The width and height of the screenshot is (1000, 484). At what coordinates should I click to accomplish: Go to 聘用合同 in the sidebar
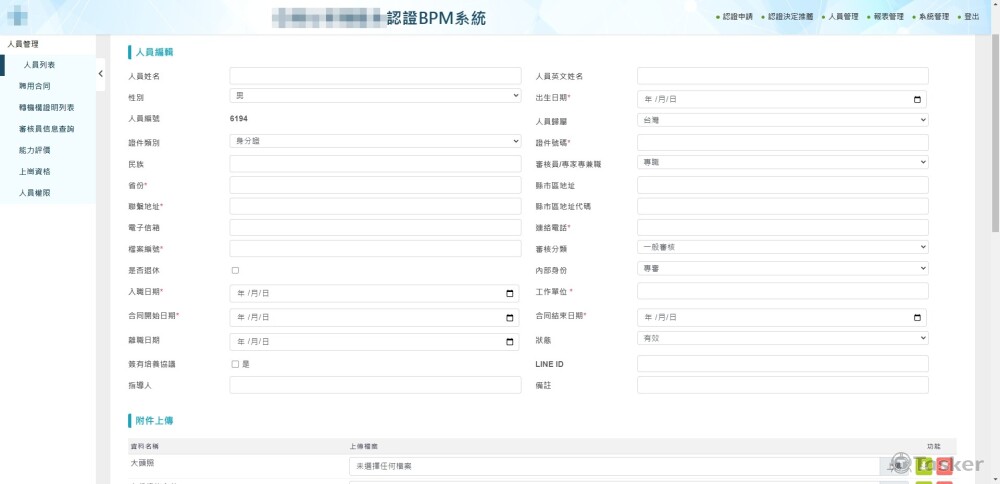click(x=34, y=86)
